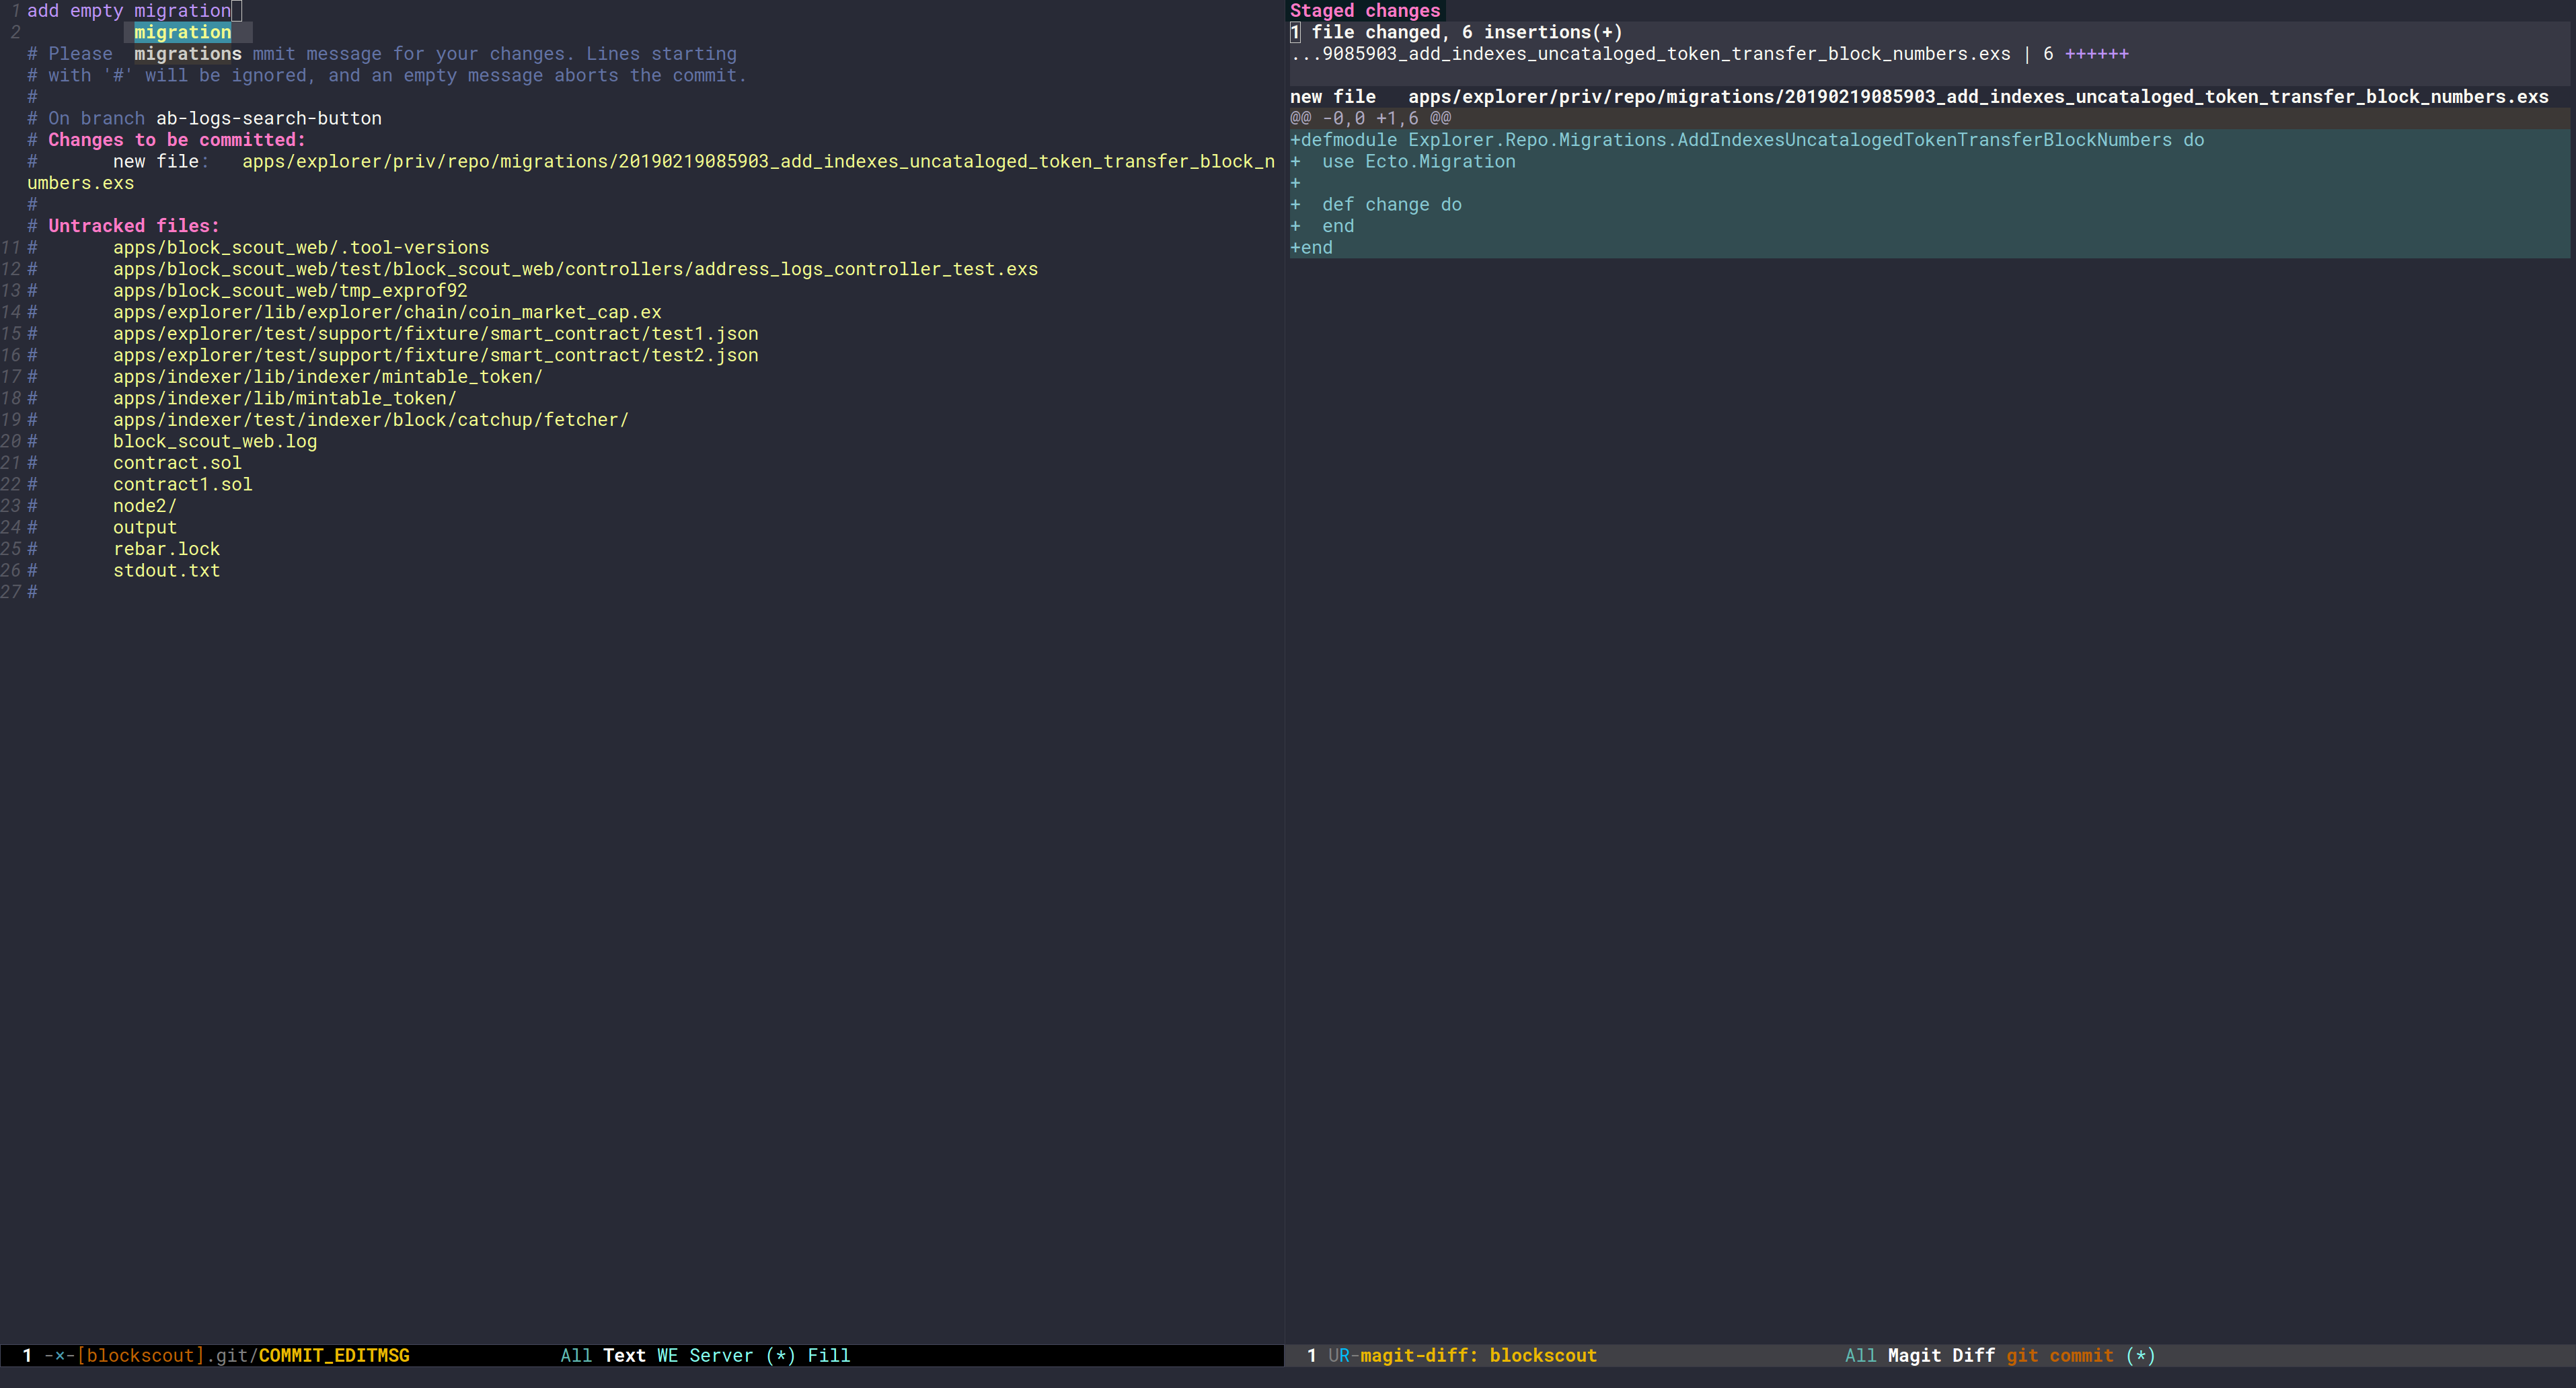Click the '+ use Ecto.Migration' diff line
This screenshot has width=2576, height=1388.
click(x=1403, y=161)
